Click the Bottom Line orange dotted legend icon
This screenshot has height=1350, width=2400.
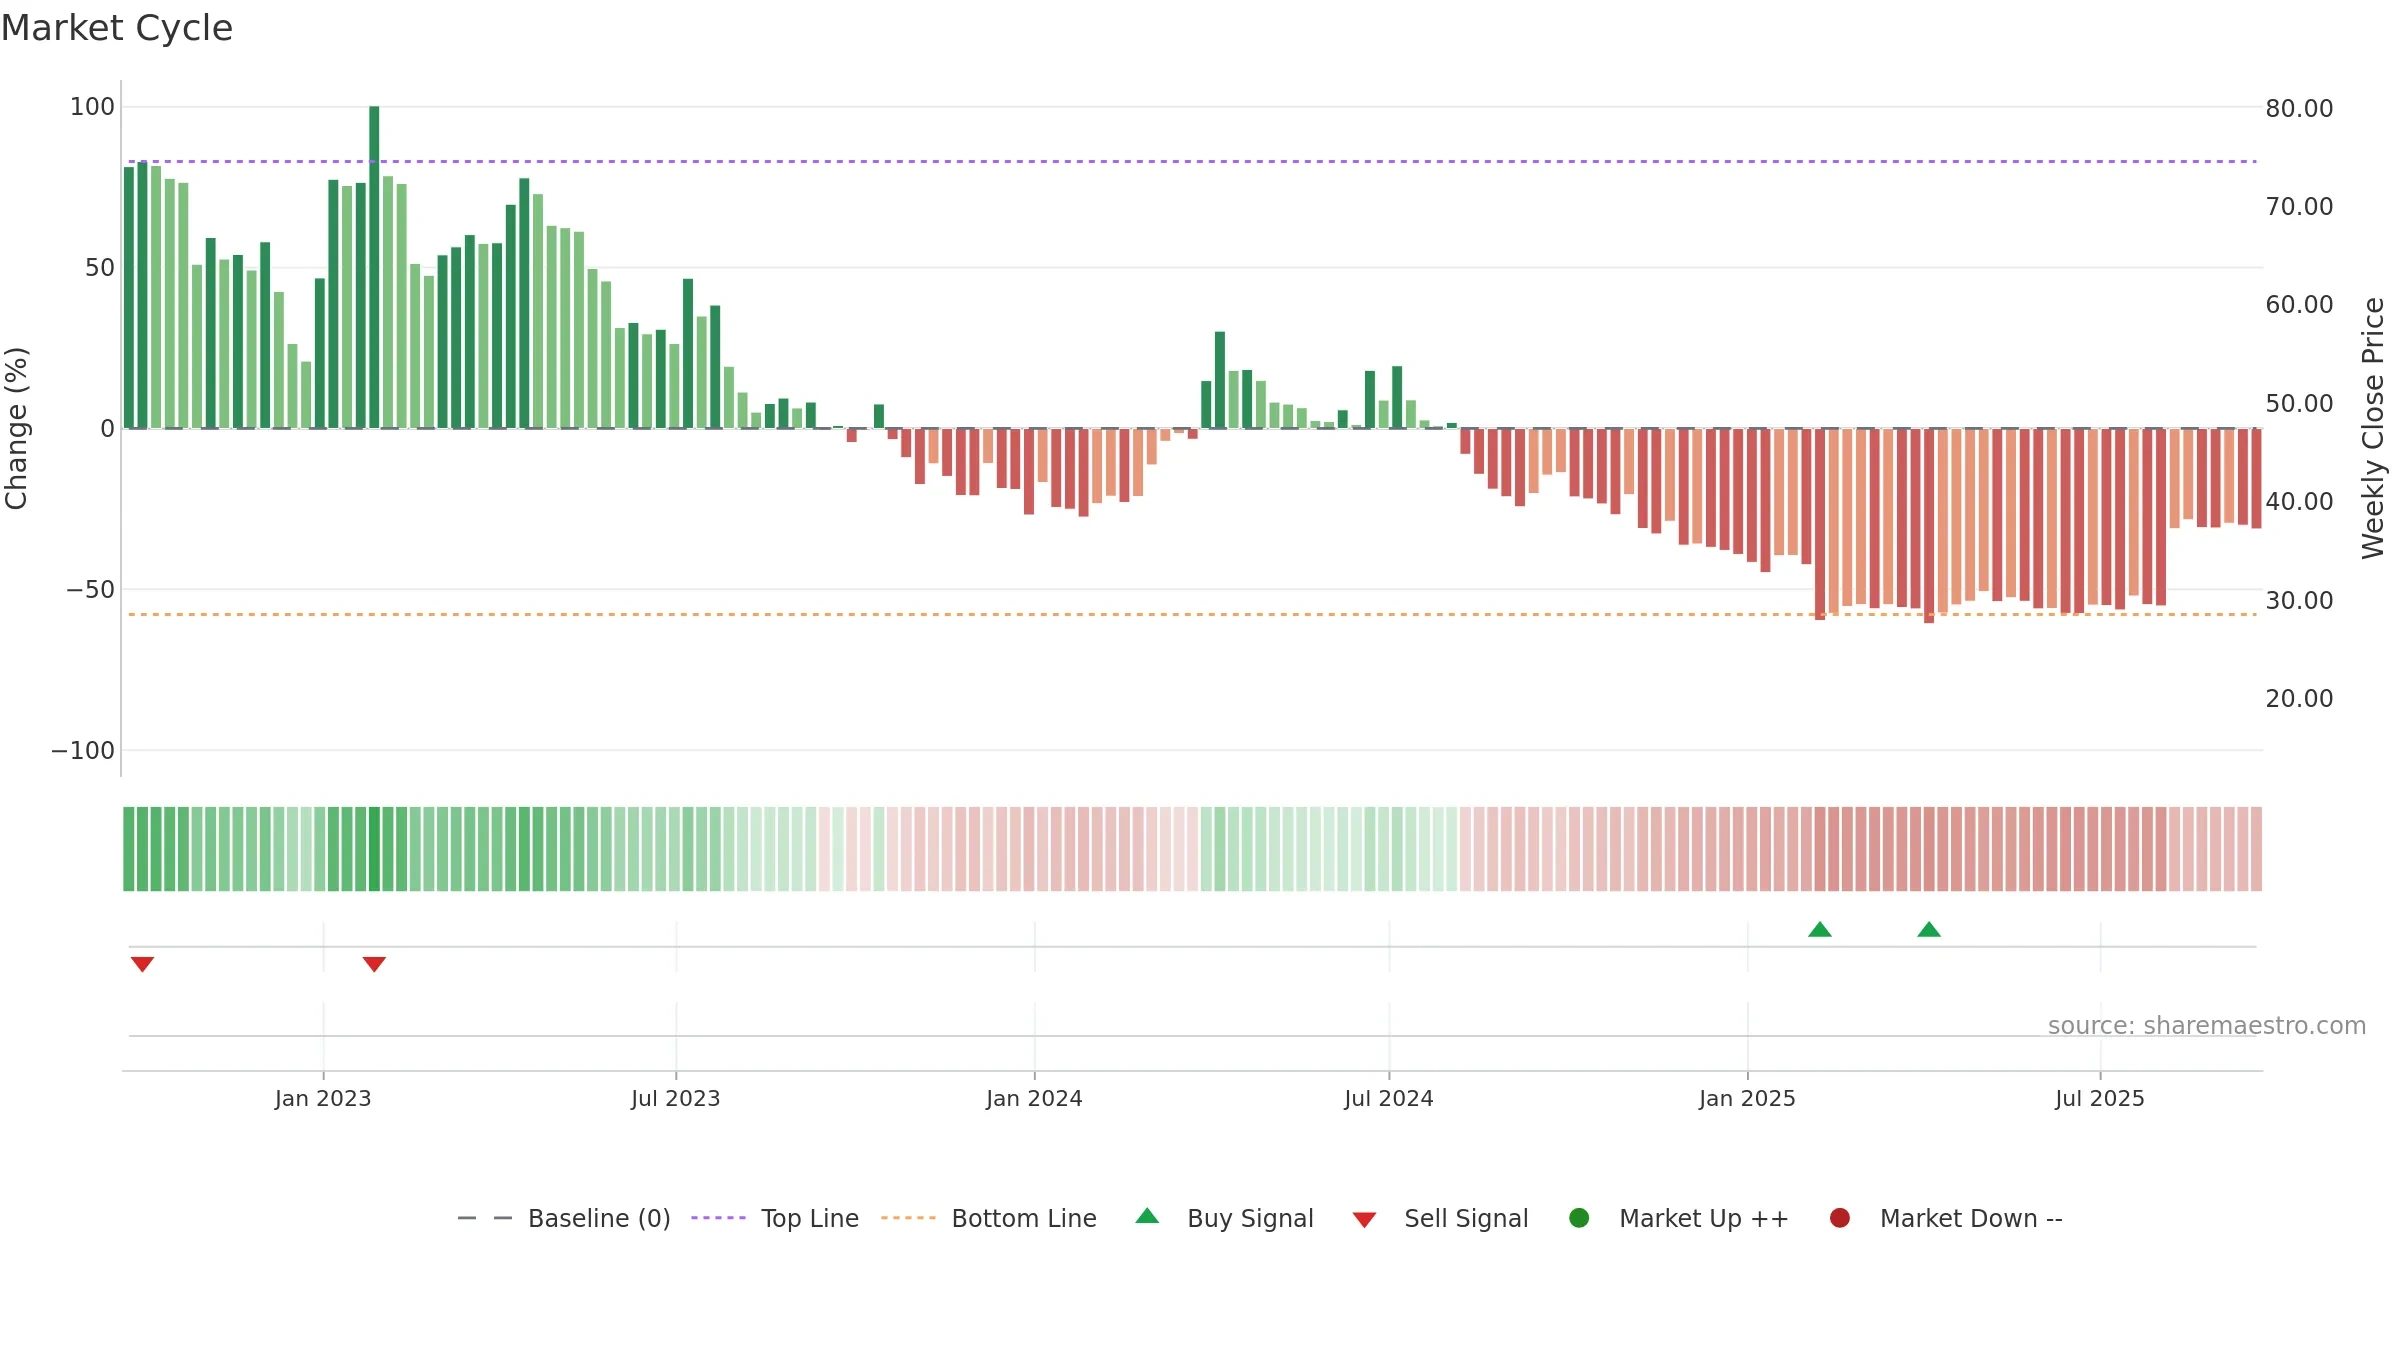coord(909,1218)
